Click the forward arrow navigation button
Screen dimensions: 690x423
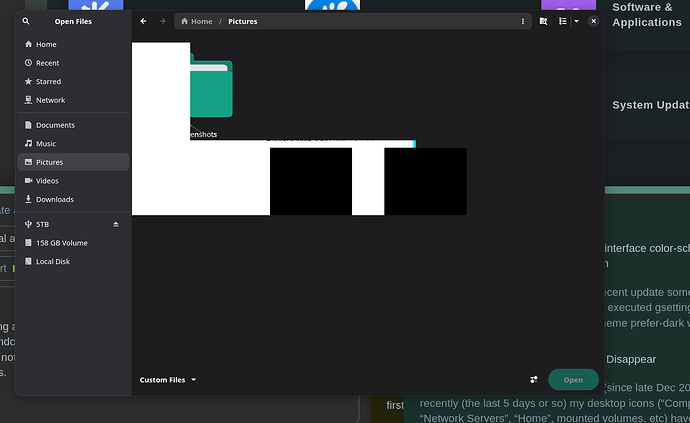163,21
